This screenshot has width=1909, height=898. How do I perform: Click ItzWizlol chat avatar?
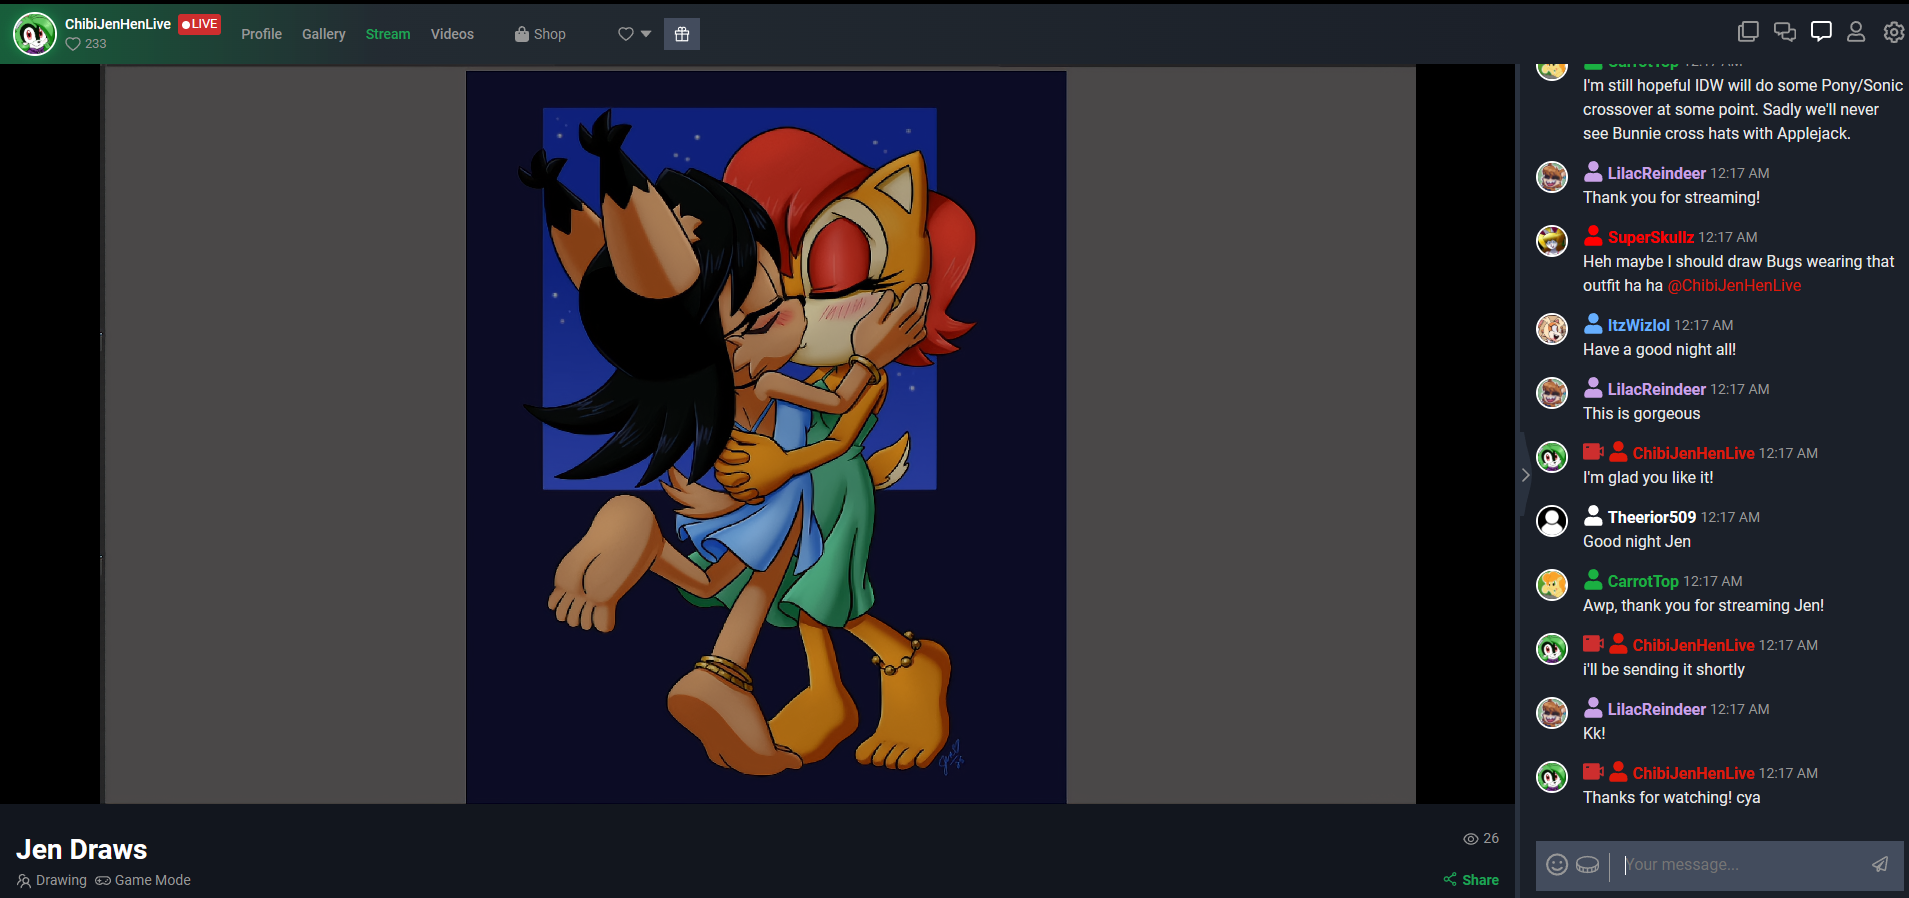(1552, 329)
